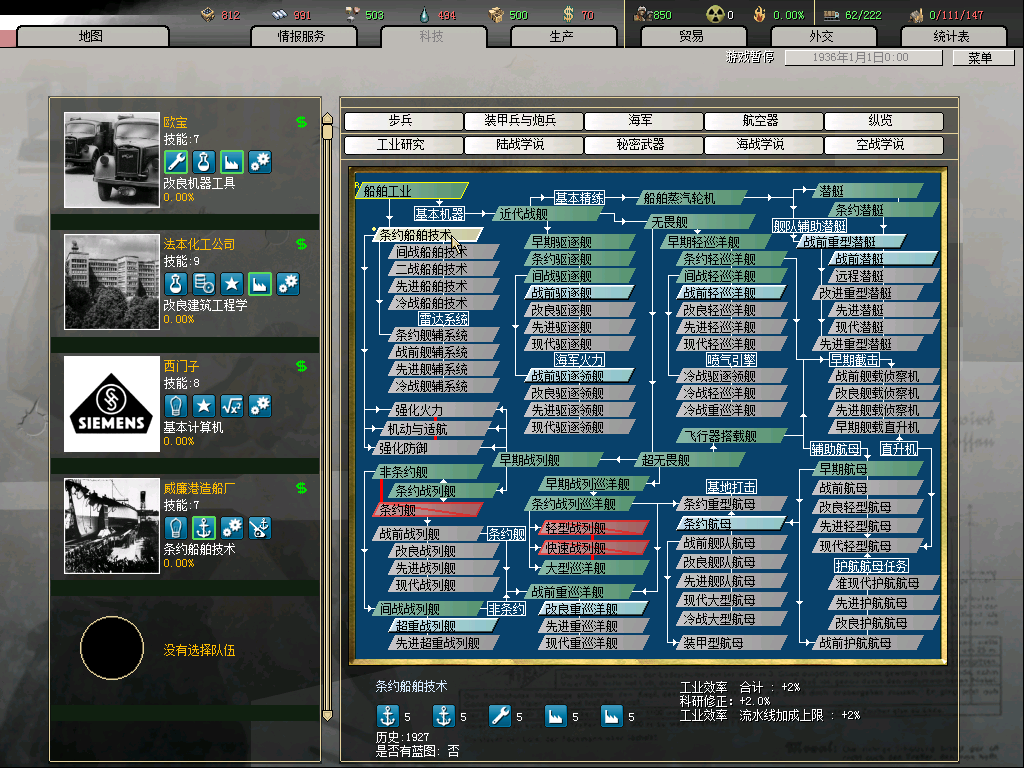This screenshot has width=1024, height=768.
Task: Click the star icon in the 法本化工公司 row
Action: 232,284
